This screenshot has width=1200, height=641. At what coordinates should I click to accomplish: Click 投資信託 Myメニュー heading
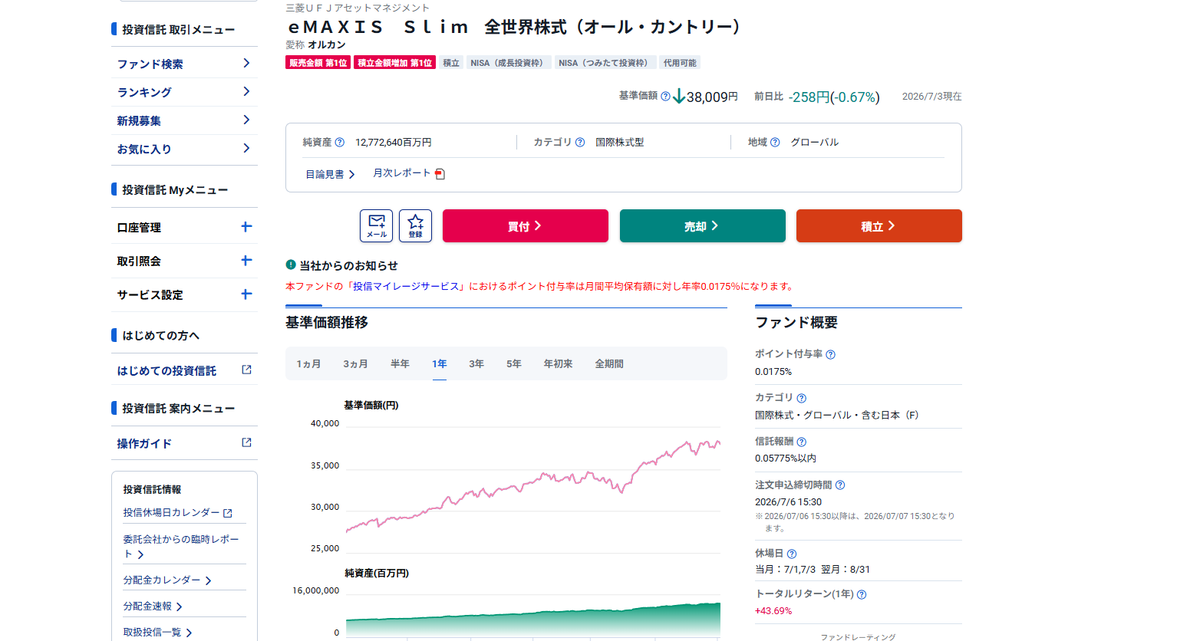coord(175,190)
